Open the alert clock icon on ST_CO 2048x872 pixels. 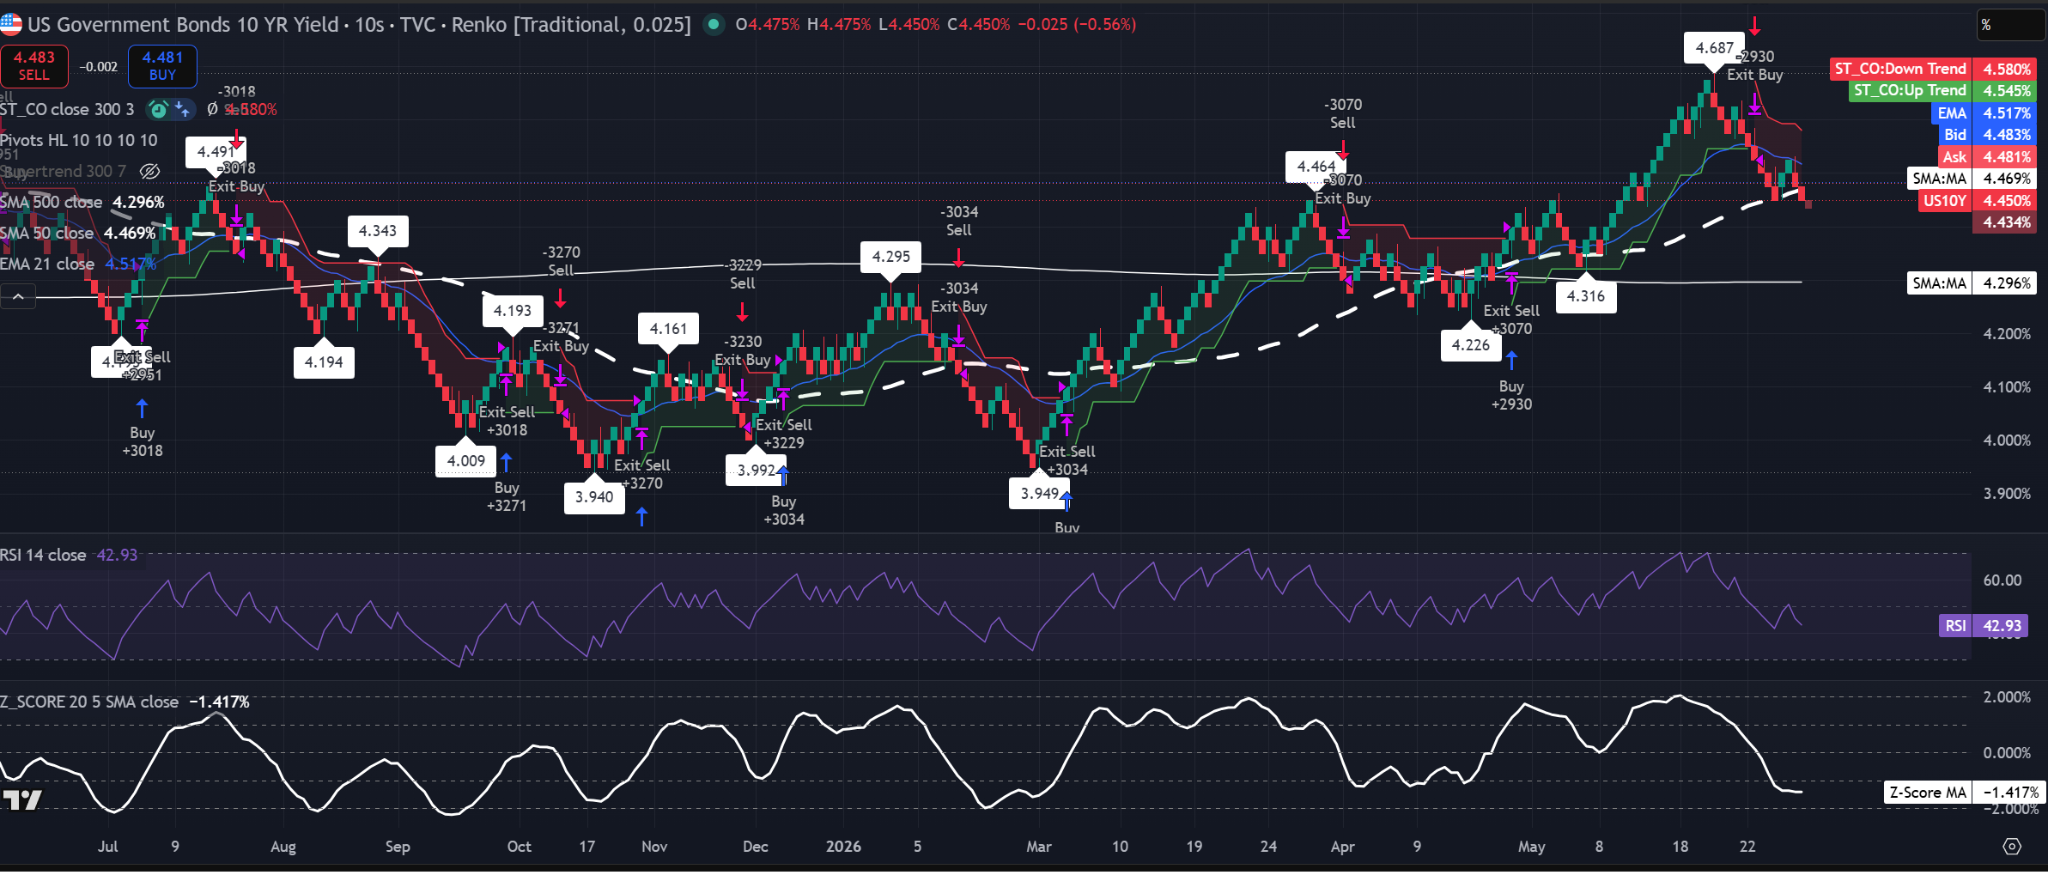158,109
